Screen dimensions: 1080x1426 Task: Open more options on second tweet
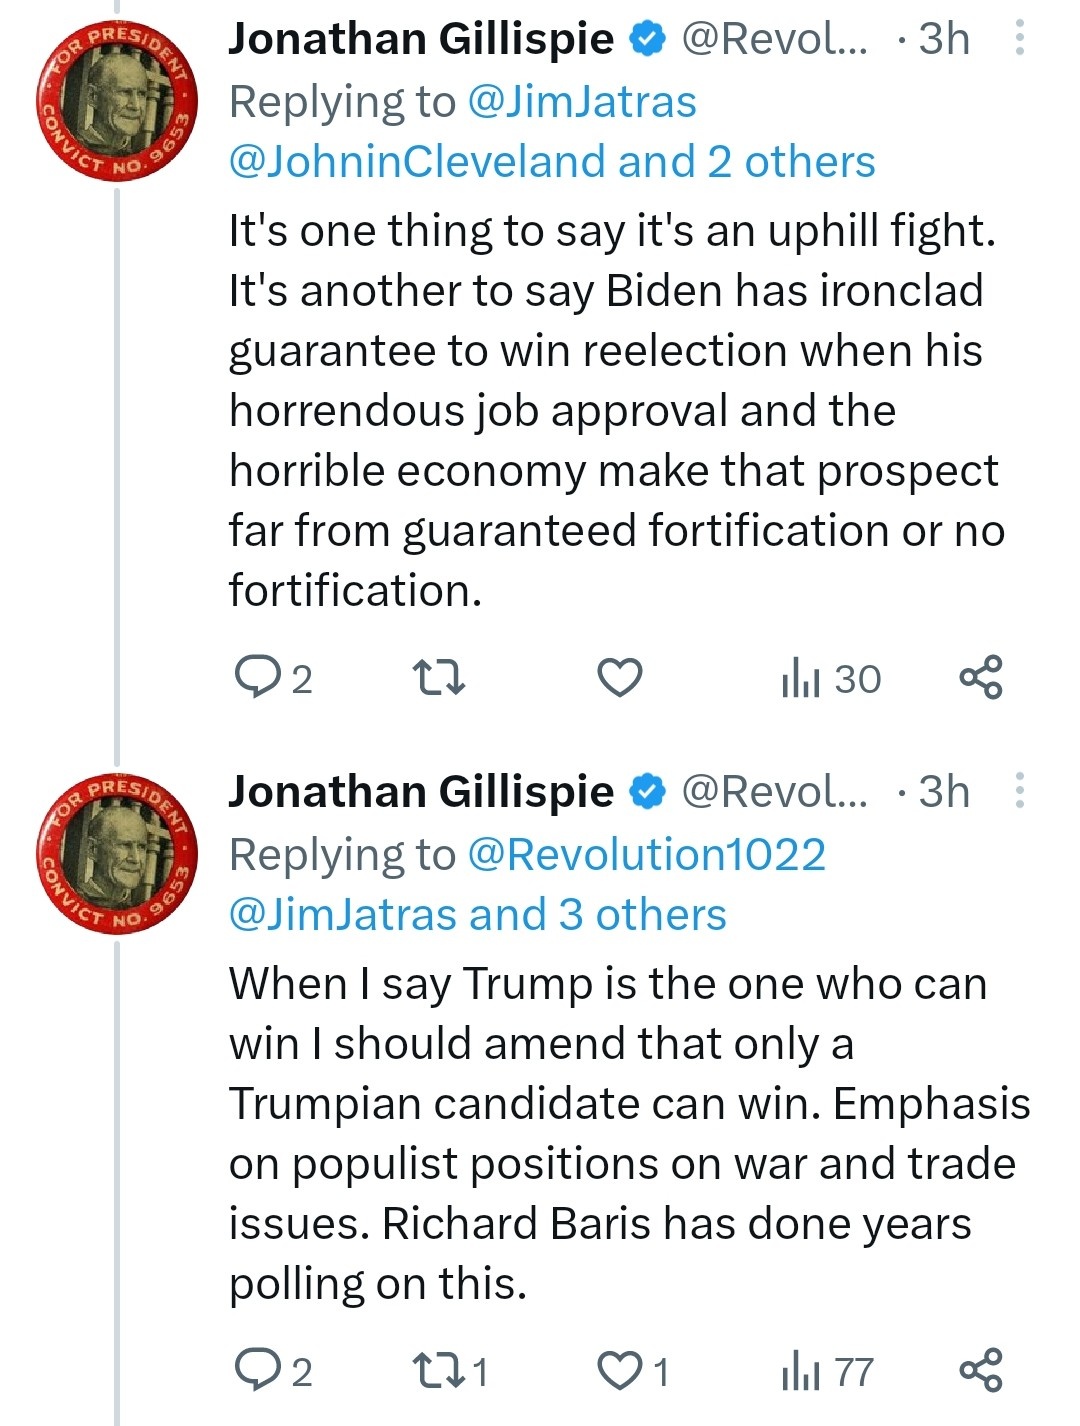coord(1019,790)
